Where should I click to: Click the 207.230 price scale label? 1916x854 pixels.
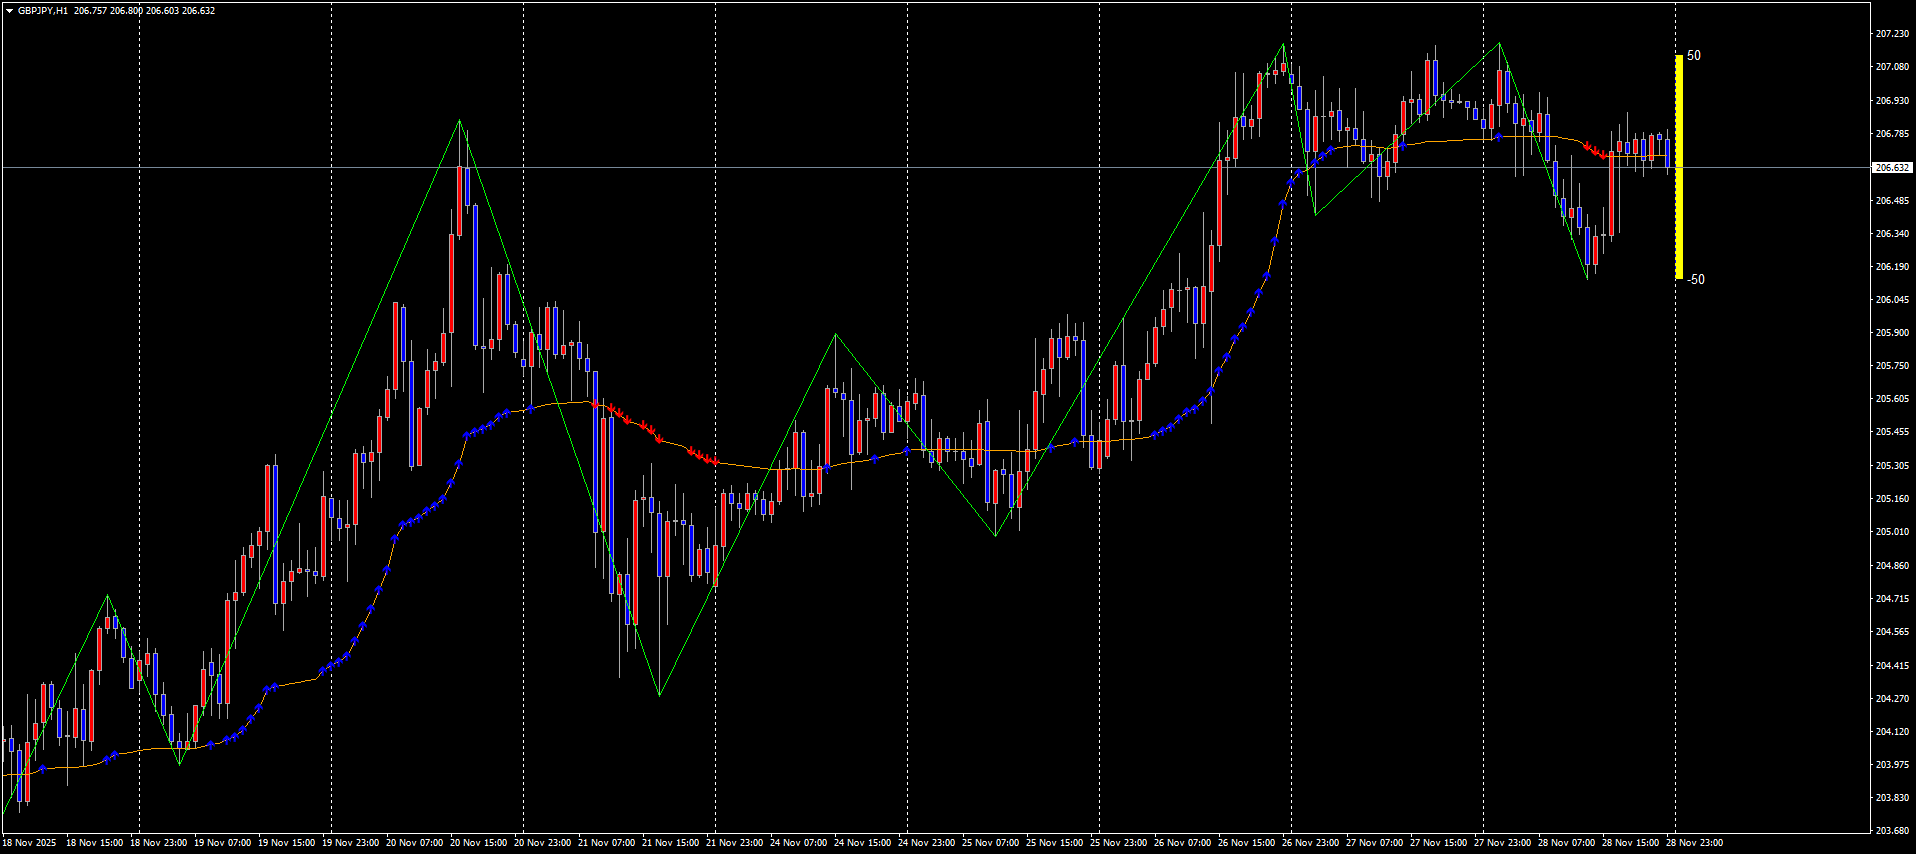[x=1891, y=34]
